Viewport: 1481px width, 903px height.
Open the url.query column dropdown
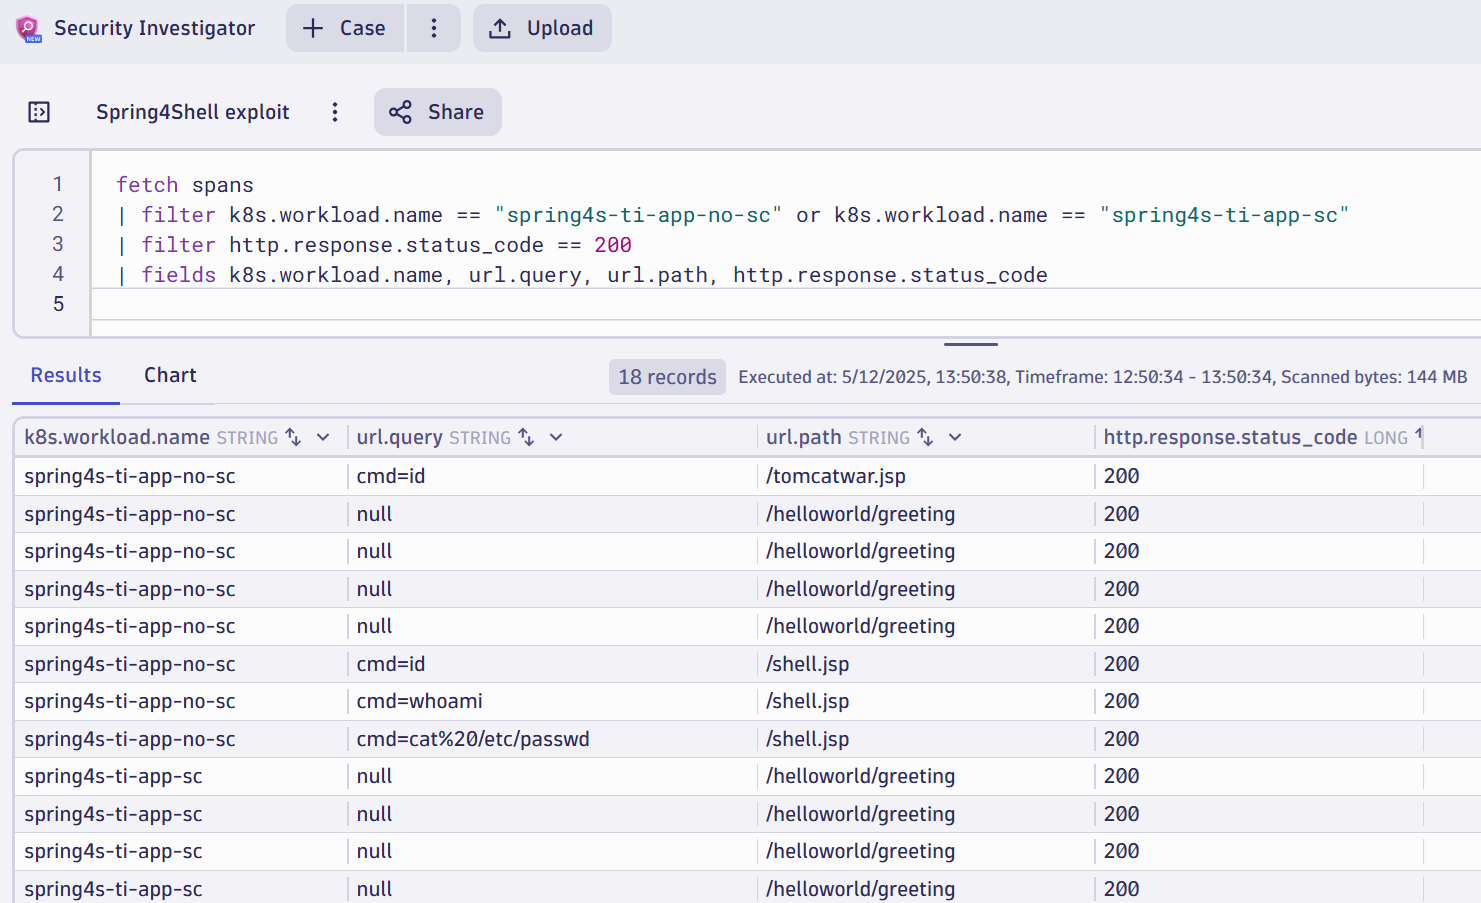tap(556, 437)
